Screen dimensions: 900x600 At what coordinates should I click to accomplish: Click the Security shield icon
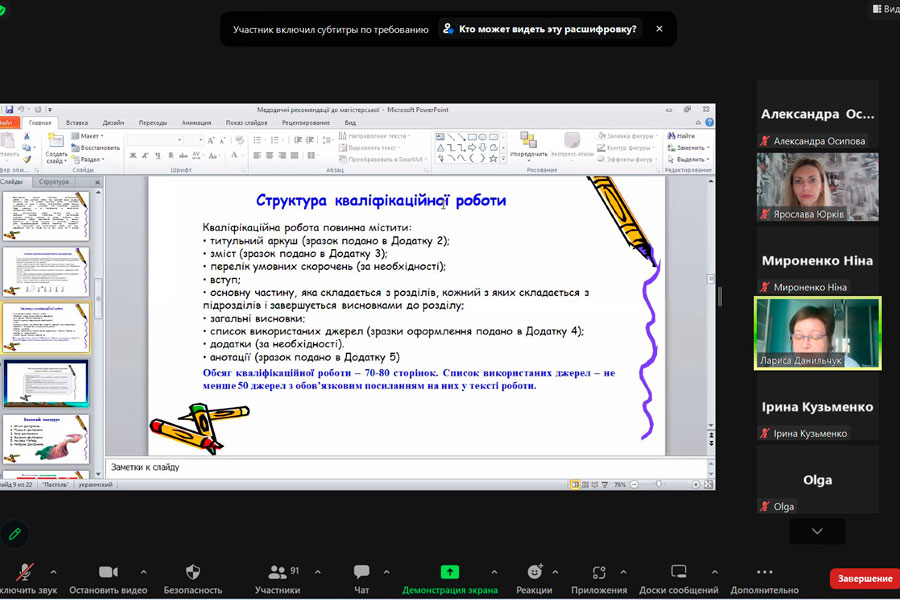[x=193, y=572]
